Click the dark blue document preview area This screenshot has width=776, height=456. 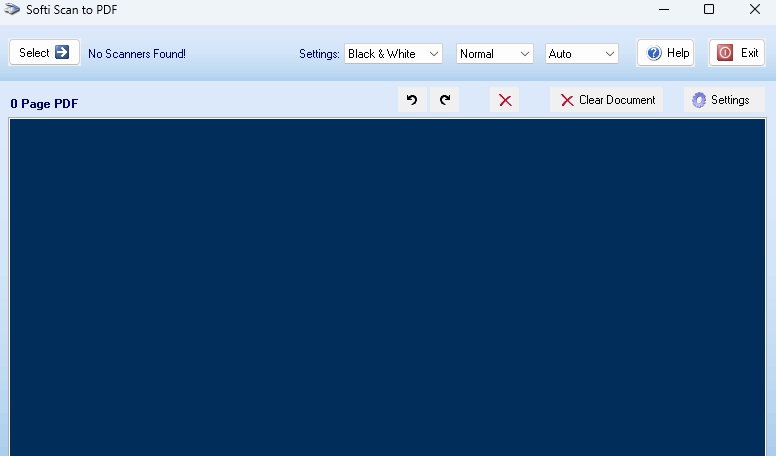click(x=388, y=287)
